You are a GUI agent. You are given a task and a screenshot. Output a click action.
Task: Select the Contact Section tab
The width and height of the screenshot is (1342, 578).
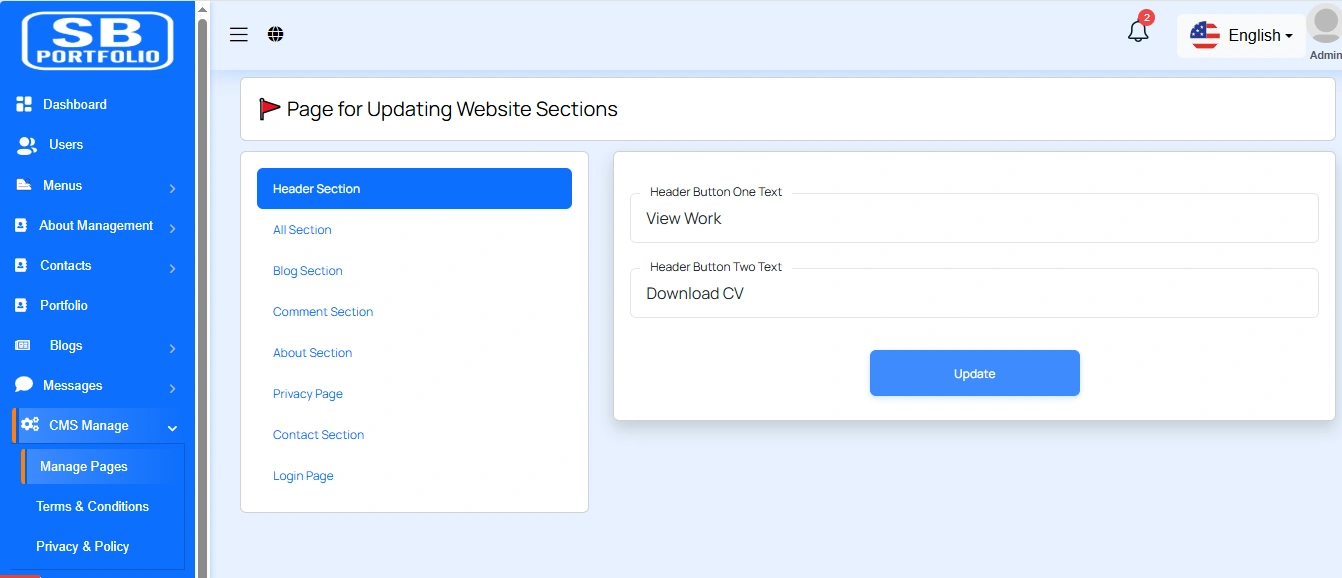pyautogui.click(x=318, y=435)
